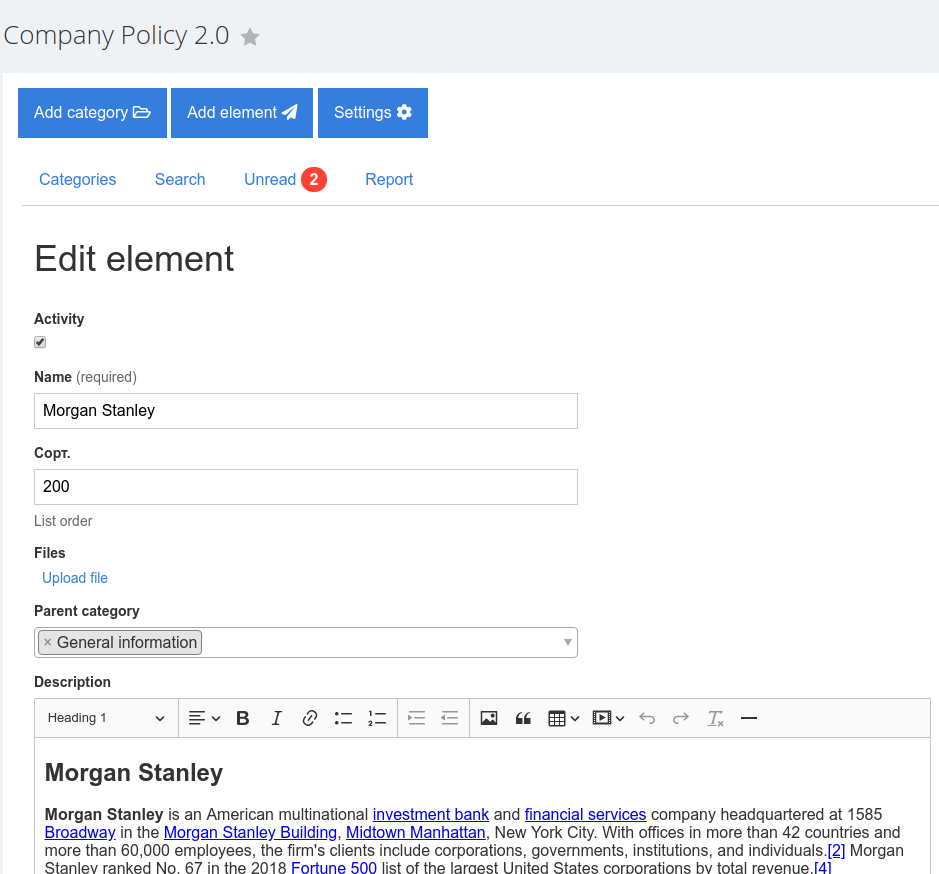
Task: Insert a horizontal line
Action: 748,718
